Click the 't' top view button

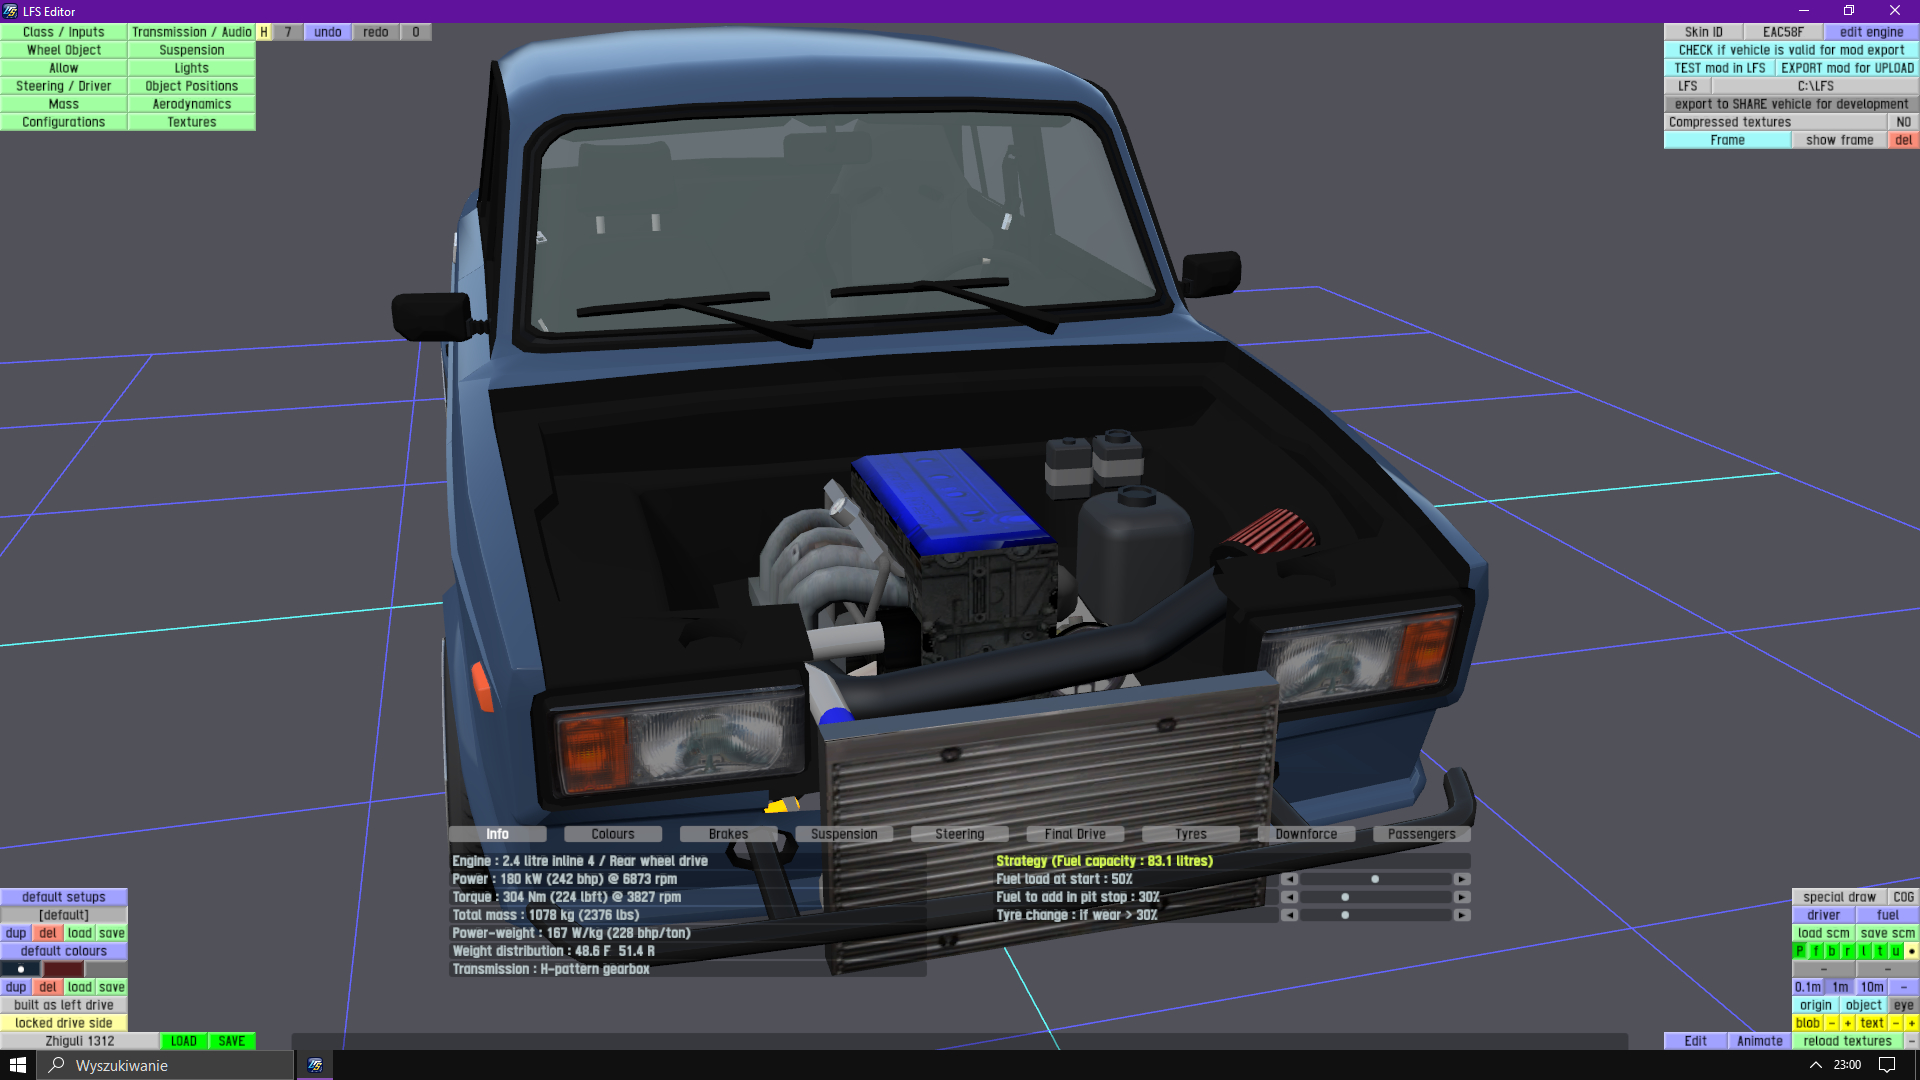pyautogui.click(x=1880, y=951)
